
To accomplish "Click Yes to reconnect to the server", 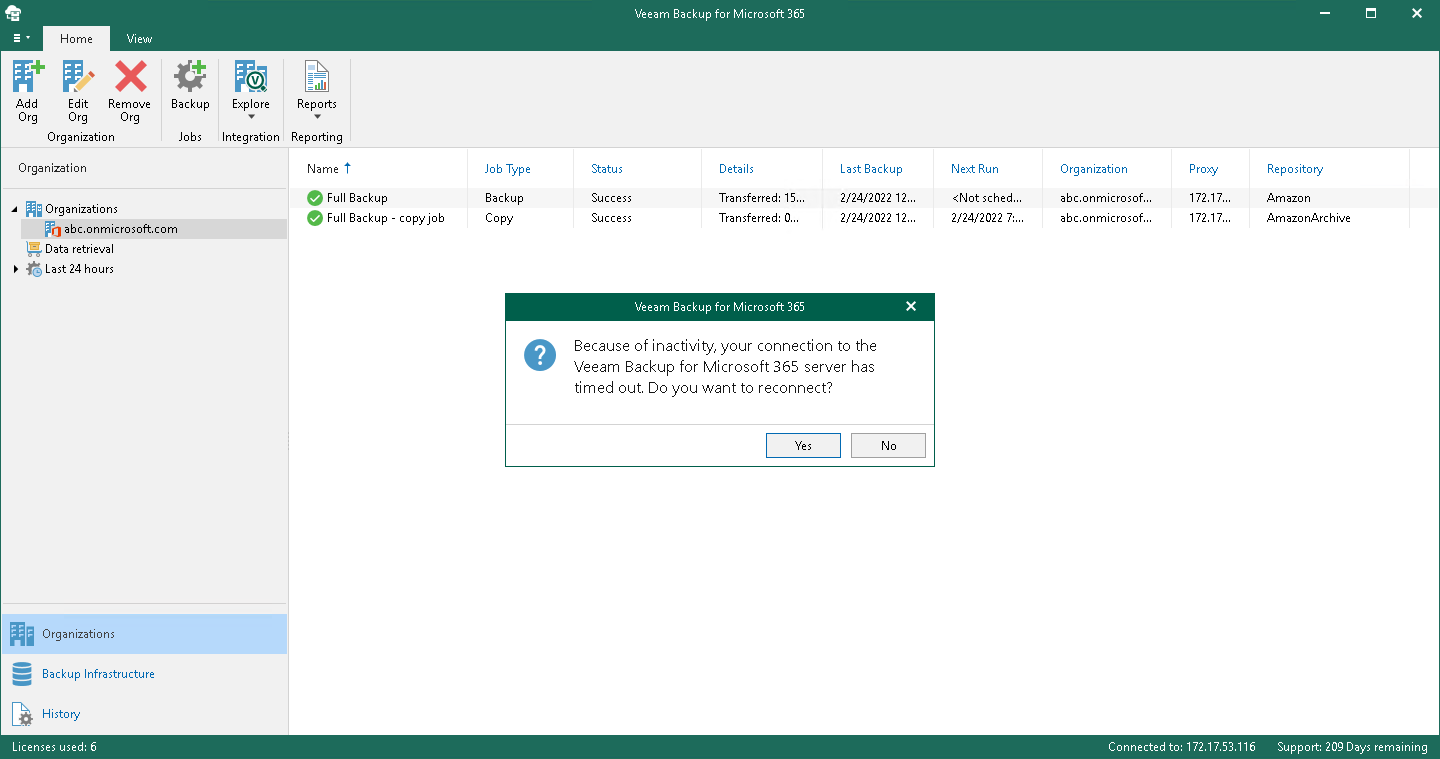I will click(803, 446).
